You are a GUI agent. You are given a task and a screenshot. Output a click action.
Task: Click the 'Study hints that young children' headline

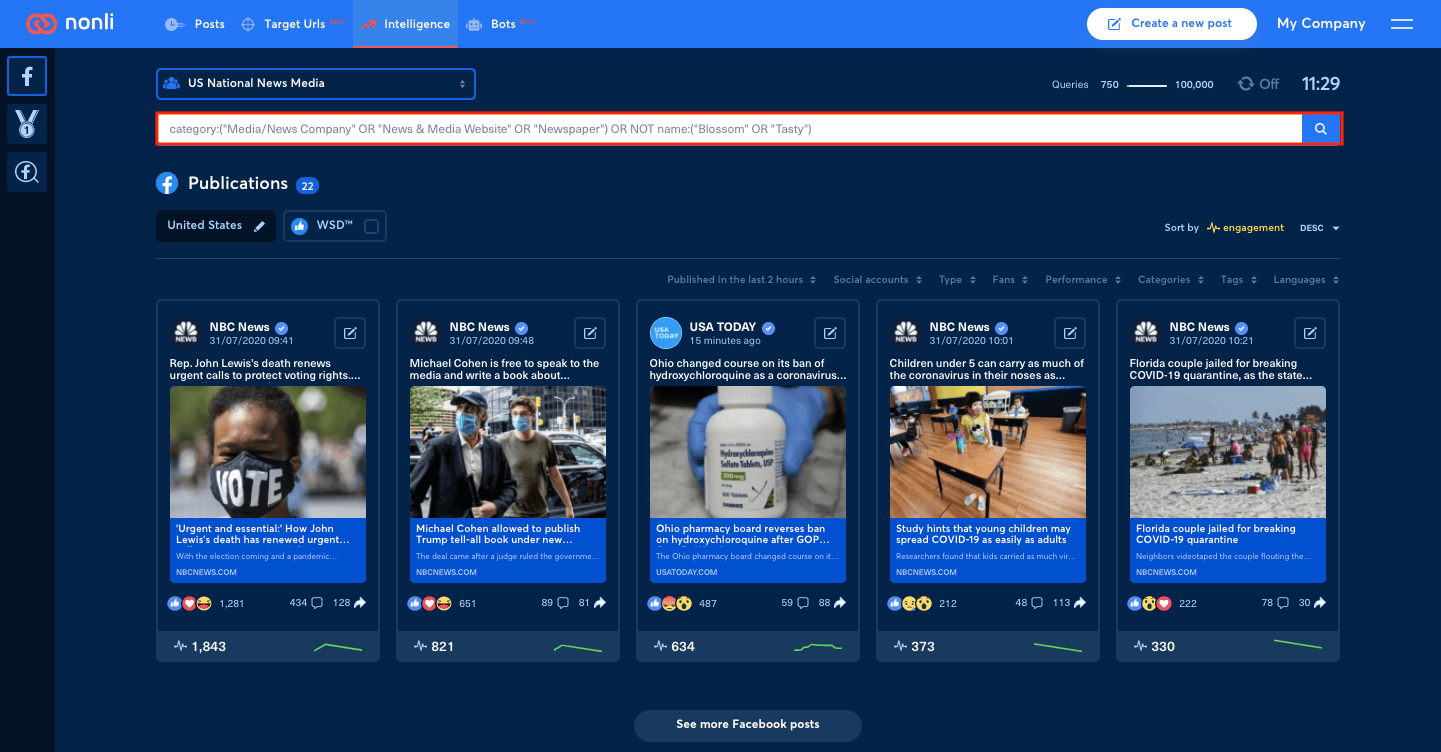984,534
